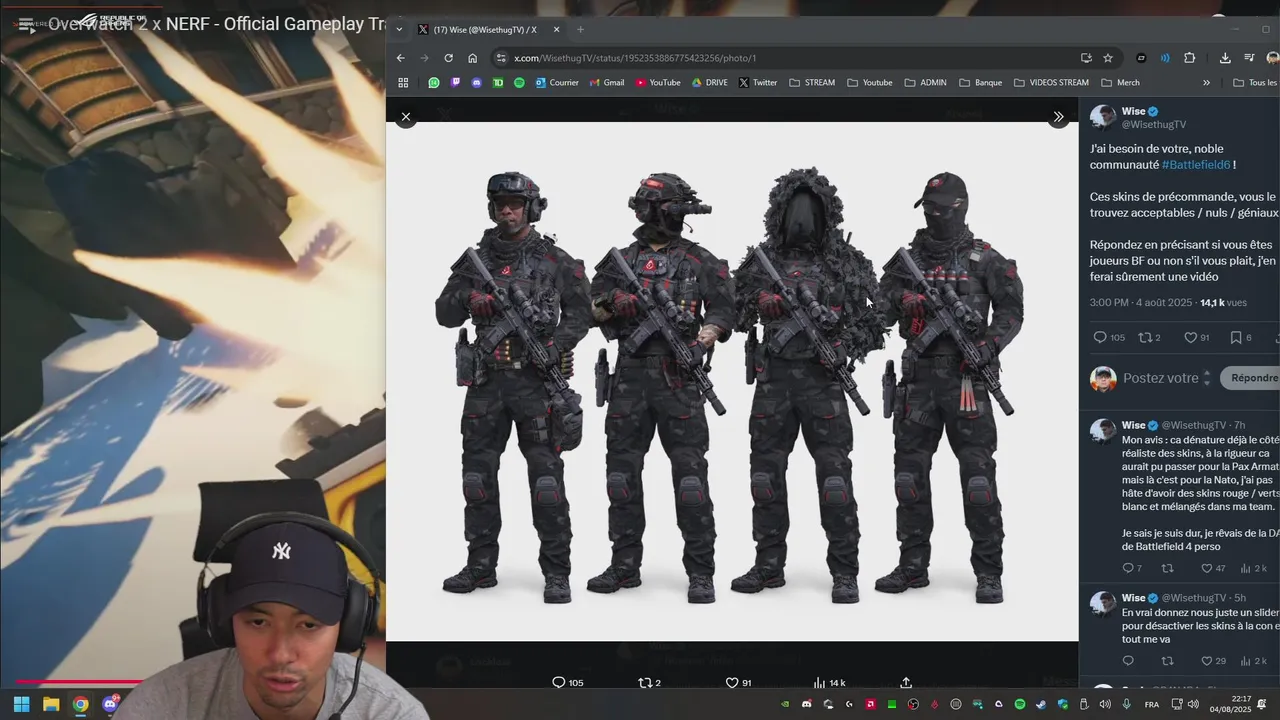Open browser home page icon

click(473, 58)
